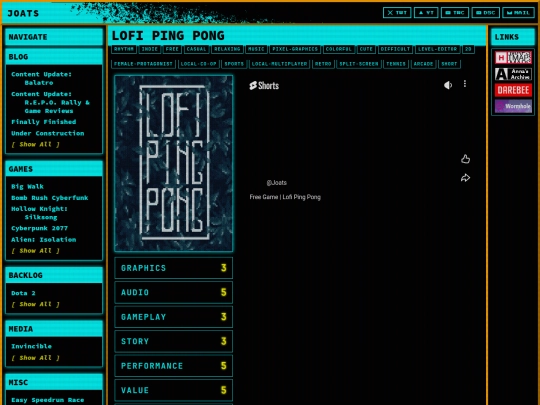
Task: Open Bomb Rush Cyberfunk game page
Action: click(x=50, y=198)
